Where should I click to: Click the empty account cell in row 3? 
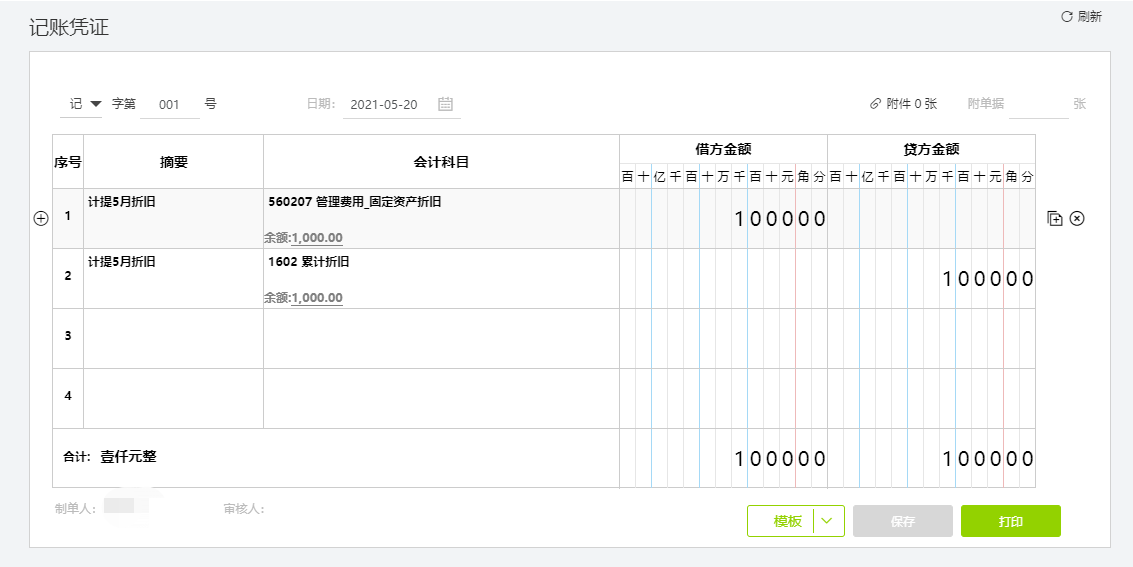click(441, 339)
